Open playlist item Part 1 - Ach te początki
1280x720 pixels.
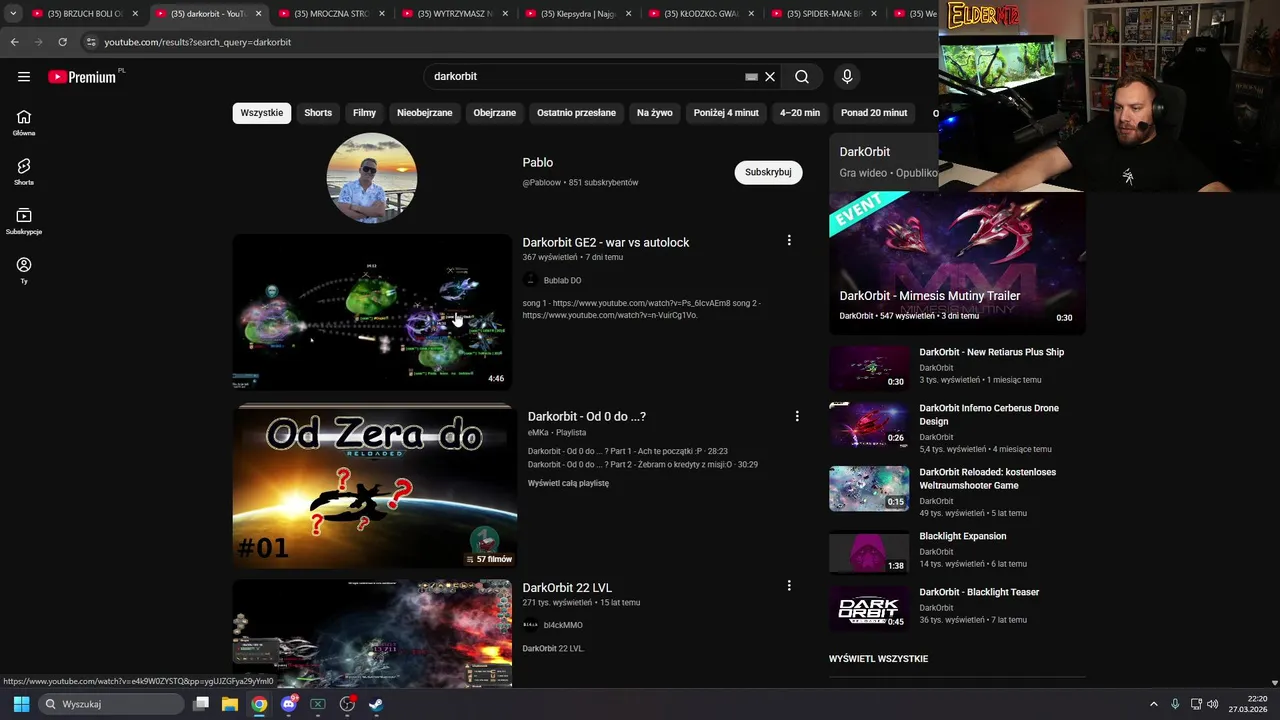(x=628, y=451)
